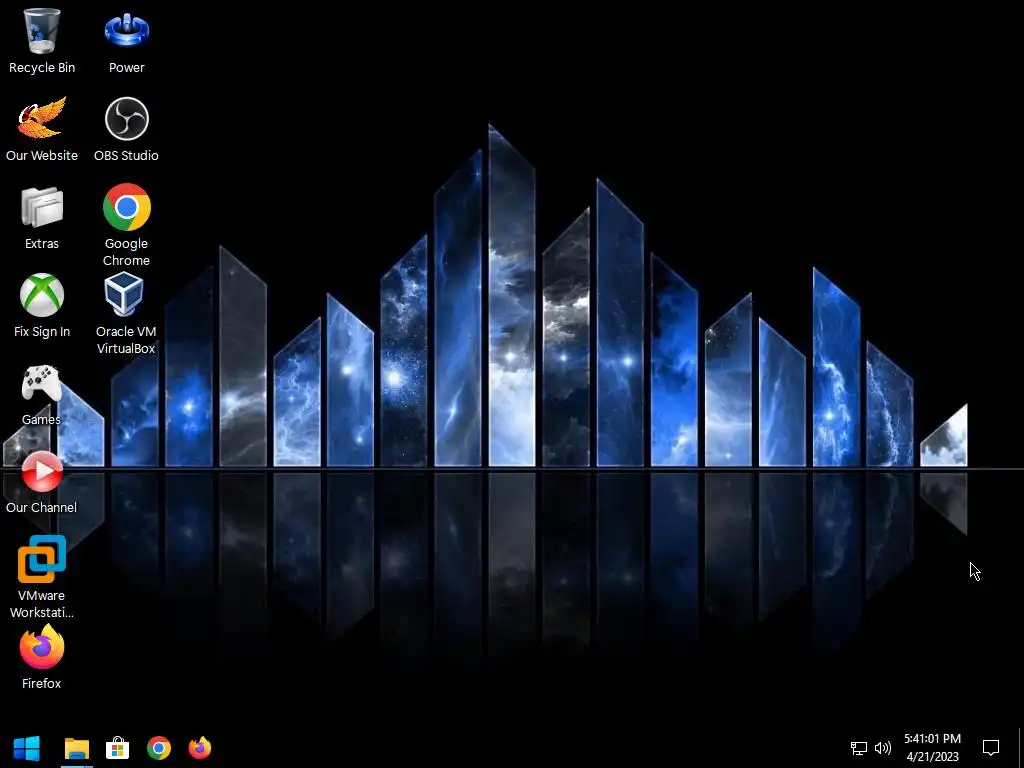Open the Power desktop shortcut
The height and width of the screenshot is (768, 1024).
click(127, 40)
